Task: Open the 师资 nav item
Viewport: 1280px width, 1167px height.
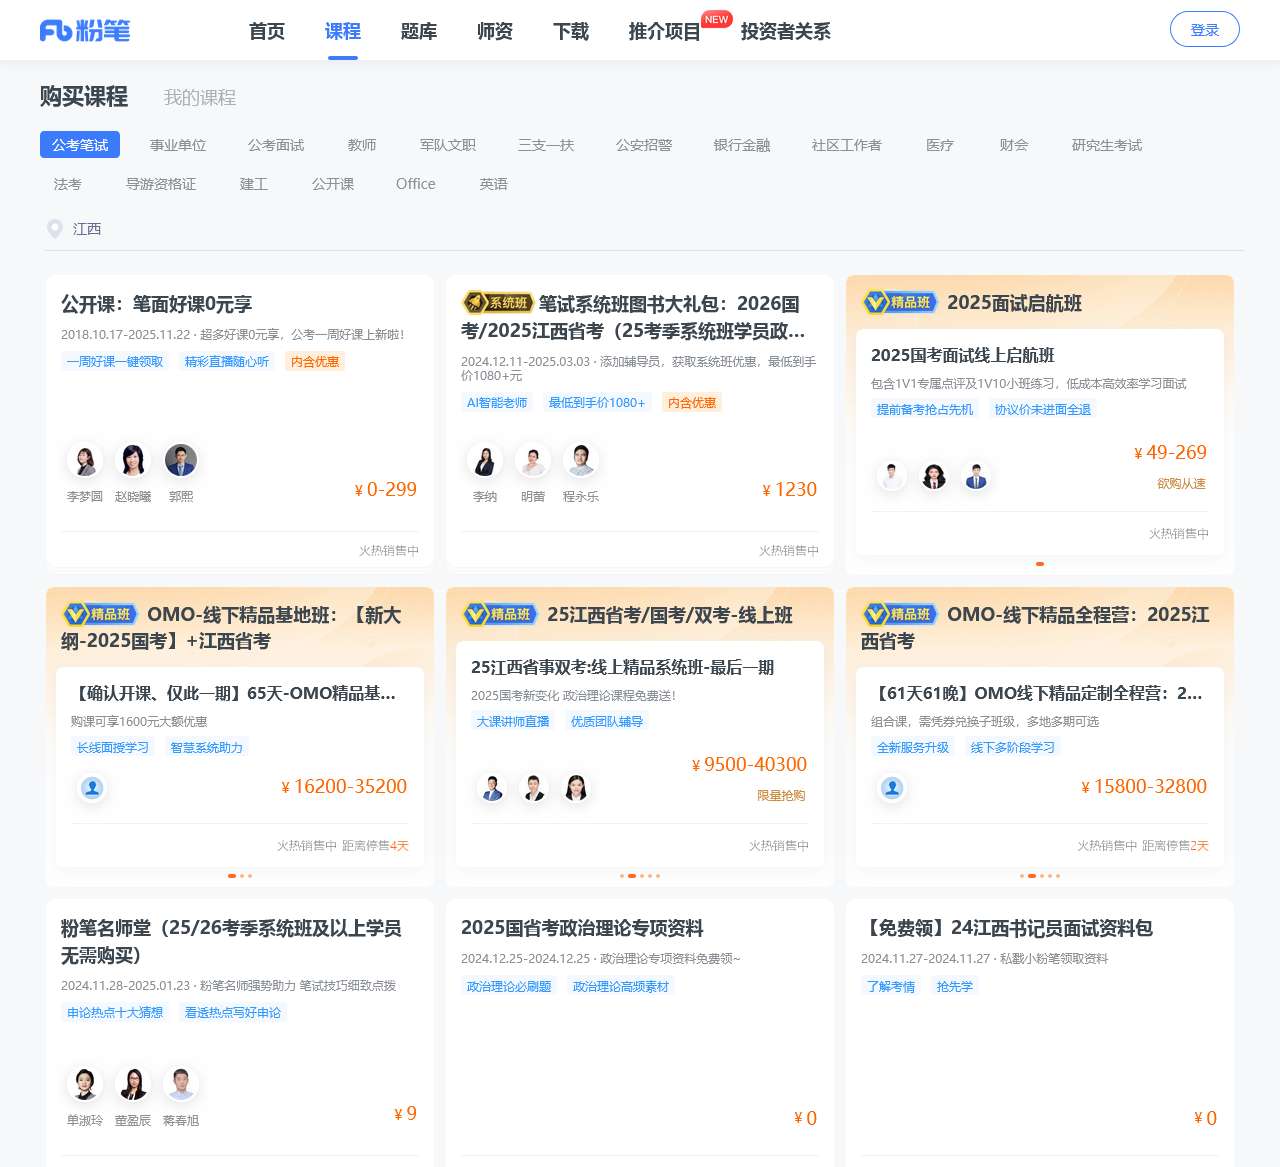Action: coord(495,31)
